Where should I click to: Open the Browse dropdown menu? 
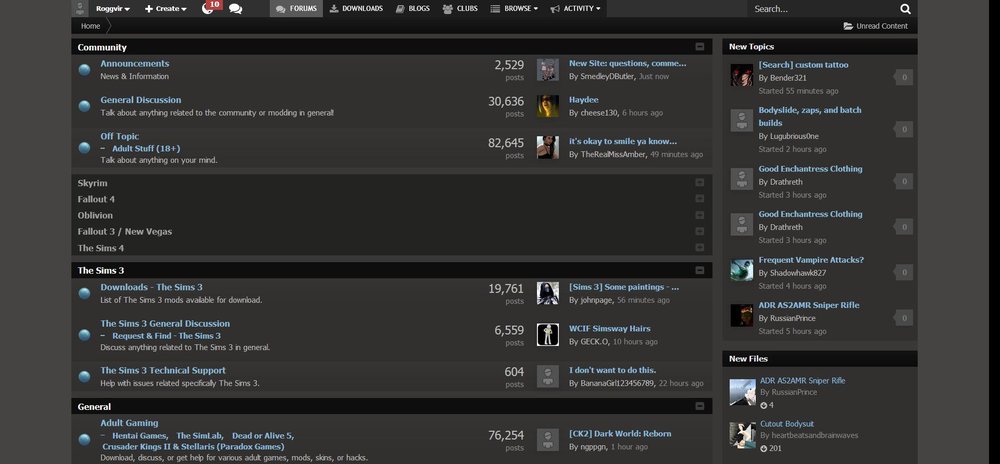tap(514, 8)
